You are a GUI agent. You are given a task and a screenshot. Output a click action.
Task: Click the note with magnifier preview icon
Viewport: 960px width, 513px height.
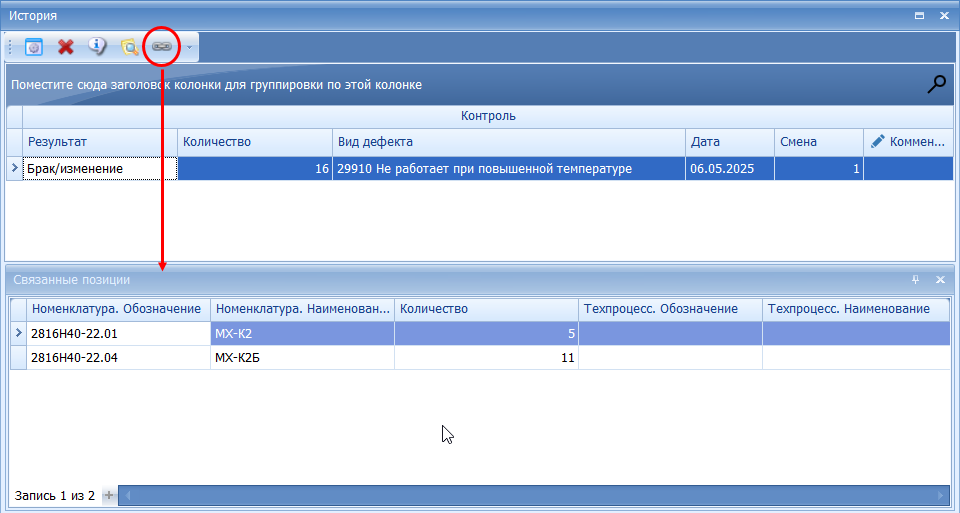[x=129, y=47]
